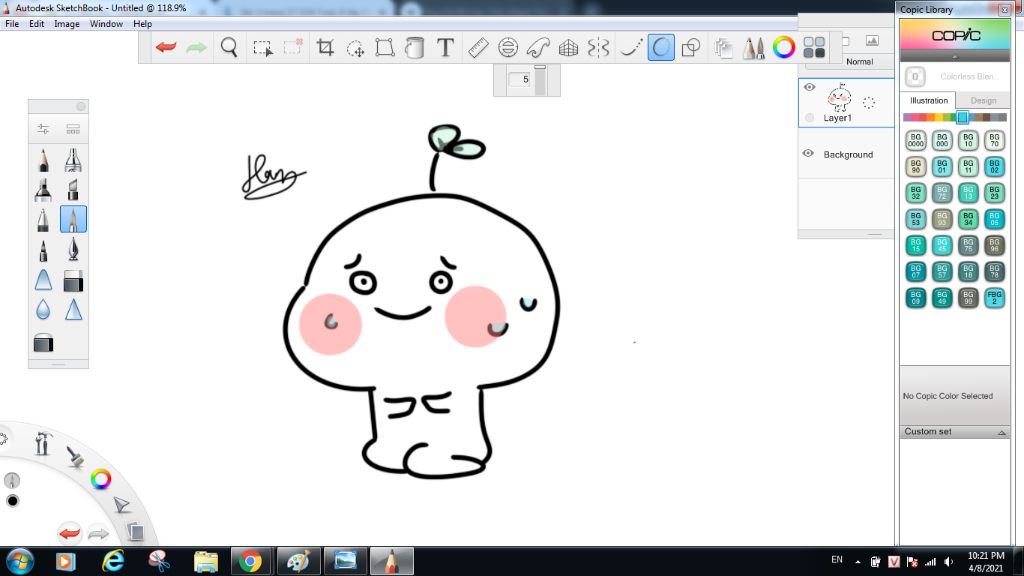
Task: Select the Fountain ink pen brush
Action: [x=73, y=249]
